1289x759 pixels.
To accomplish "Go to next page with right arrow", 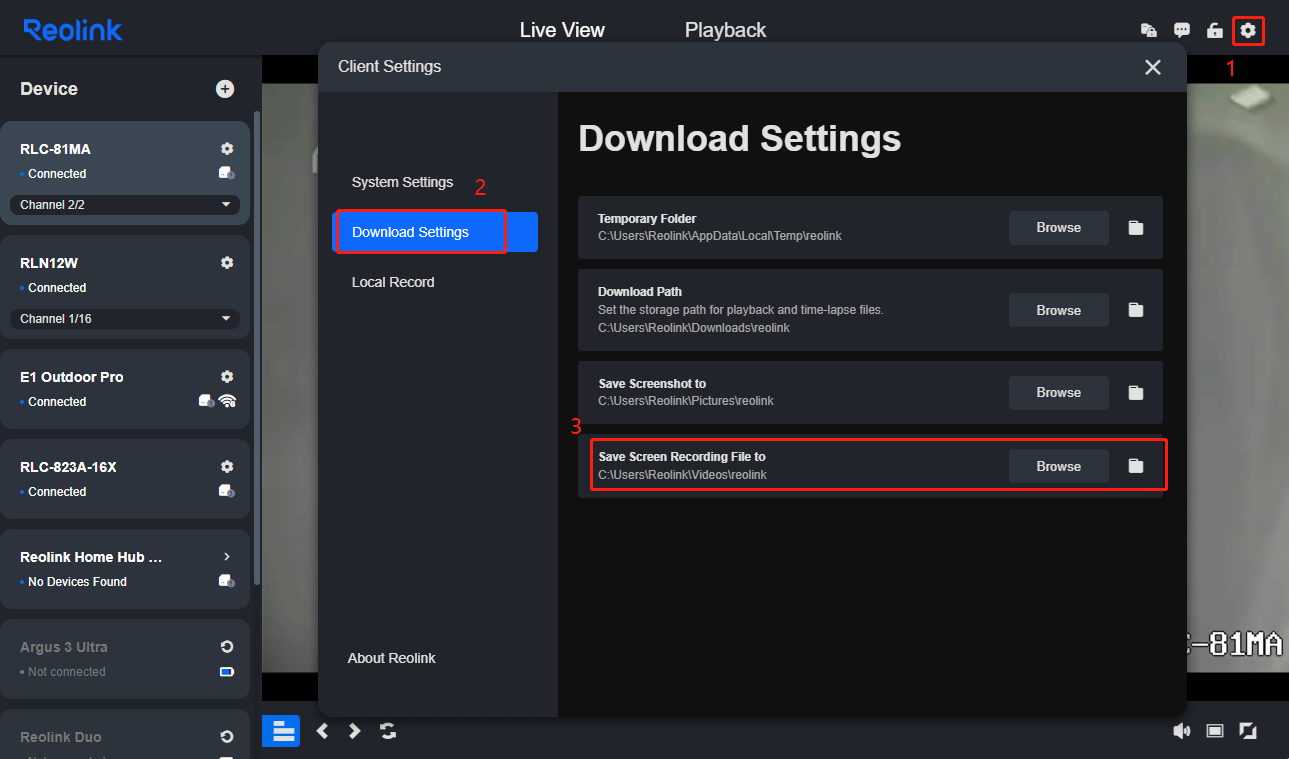I will coord(355,731).
